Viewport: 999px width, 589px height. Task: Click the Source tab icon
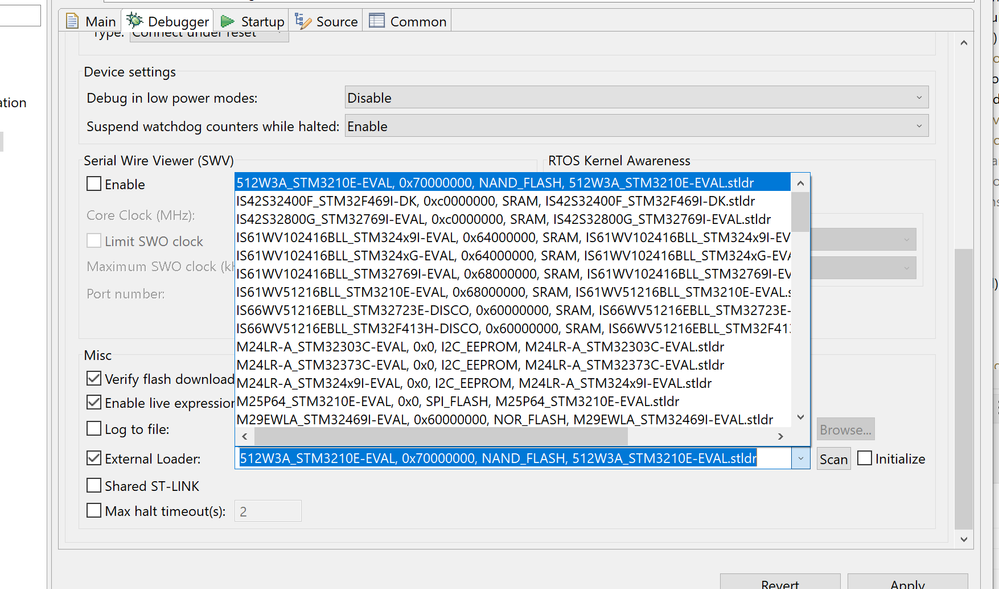[x=303, y=21]
